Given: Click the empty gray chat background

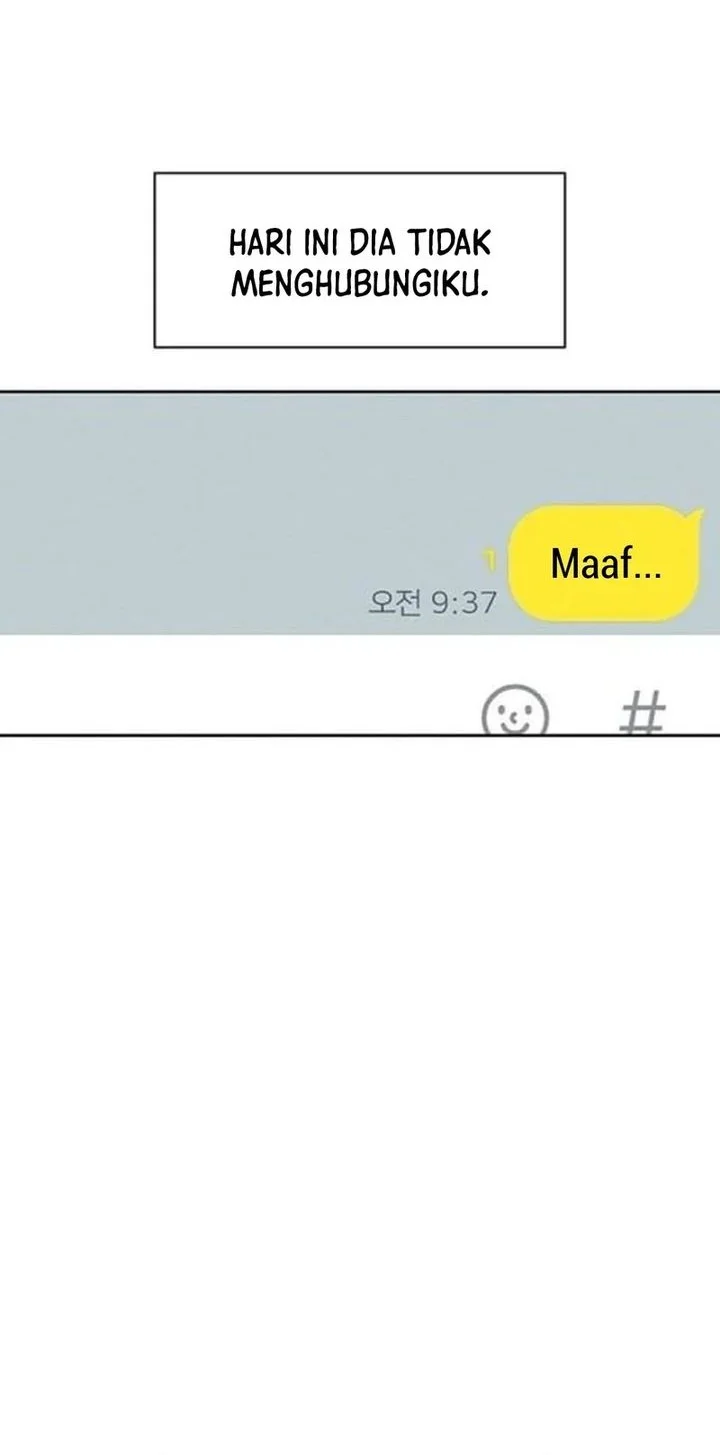Looking at the screenshot, I should tap(250, 480).
